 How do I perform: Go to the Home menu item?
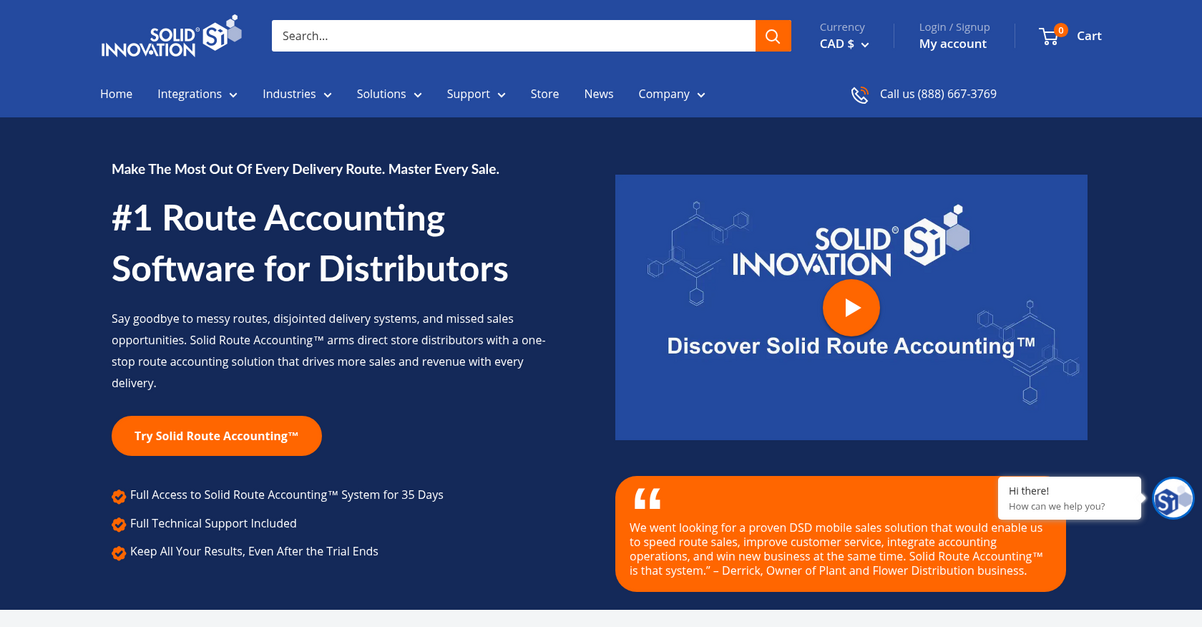[x=116, y=94]
